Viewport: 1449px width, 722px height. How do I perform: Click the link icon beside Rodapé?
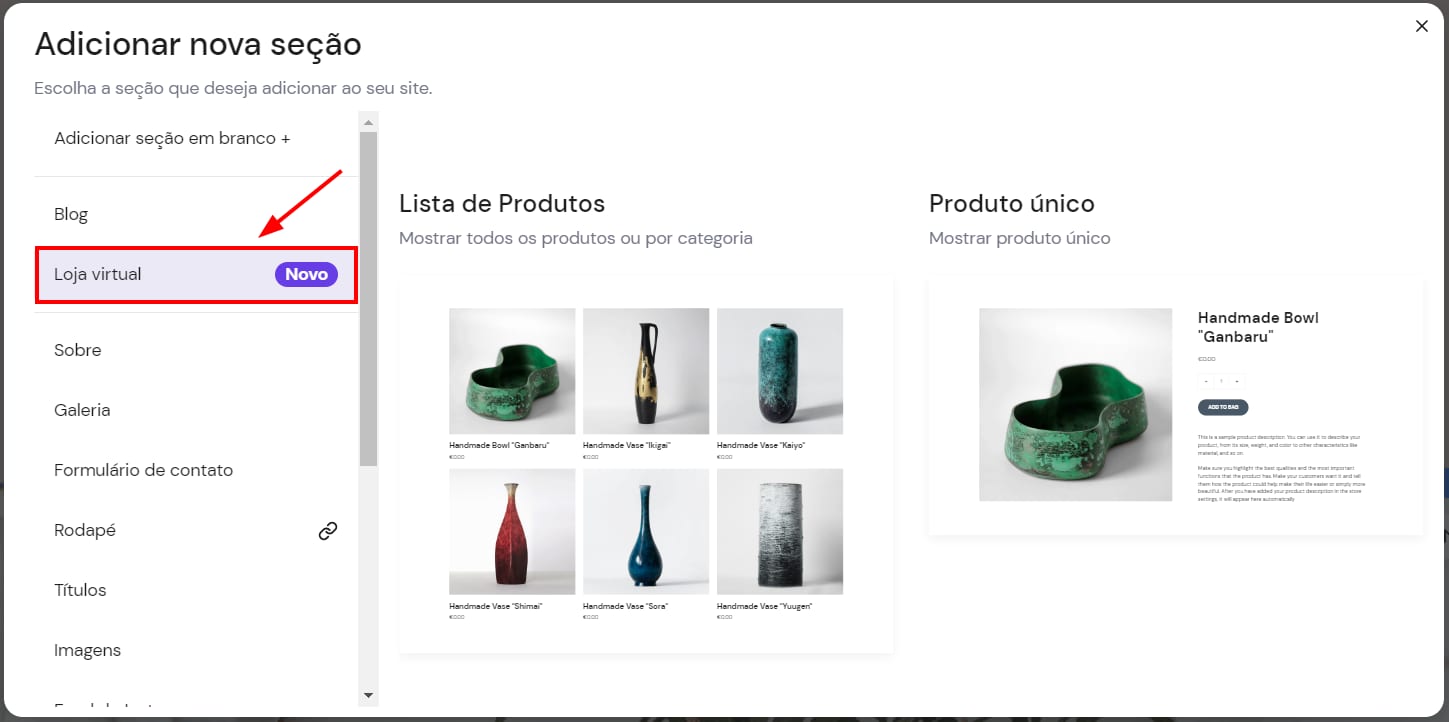pyautogui.click(x=328, y=531)
